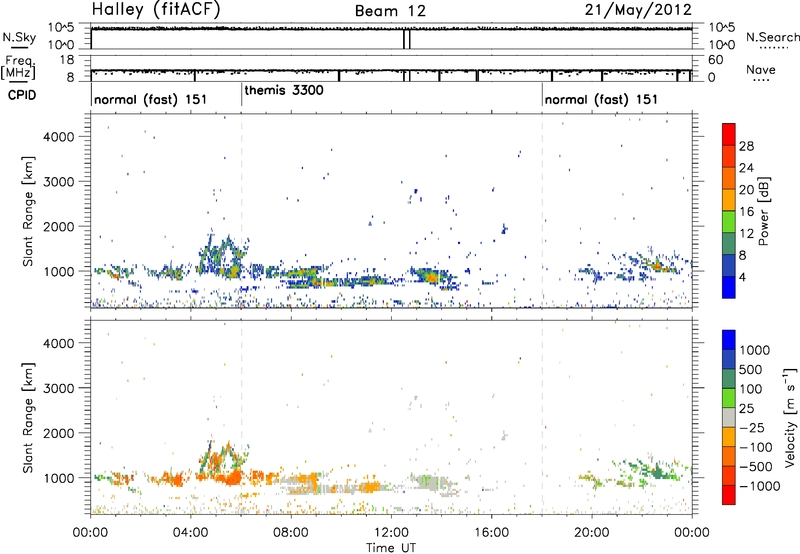800x554 pixels.
Task: Click the N.Search legend label
Action: (772, 37)
